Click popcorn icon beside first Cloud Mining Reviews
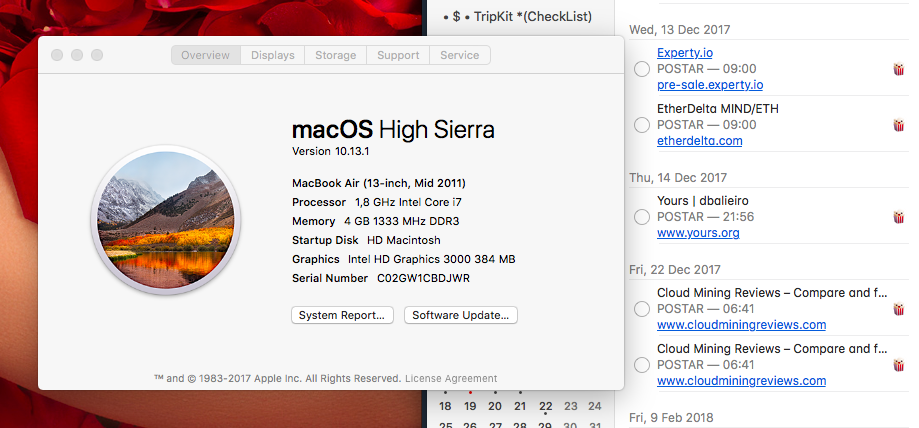This screenshot has width=919, height=428. [898, 309]
